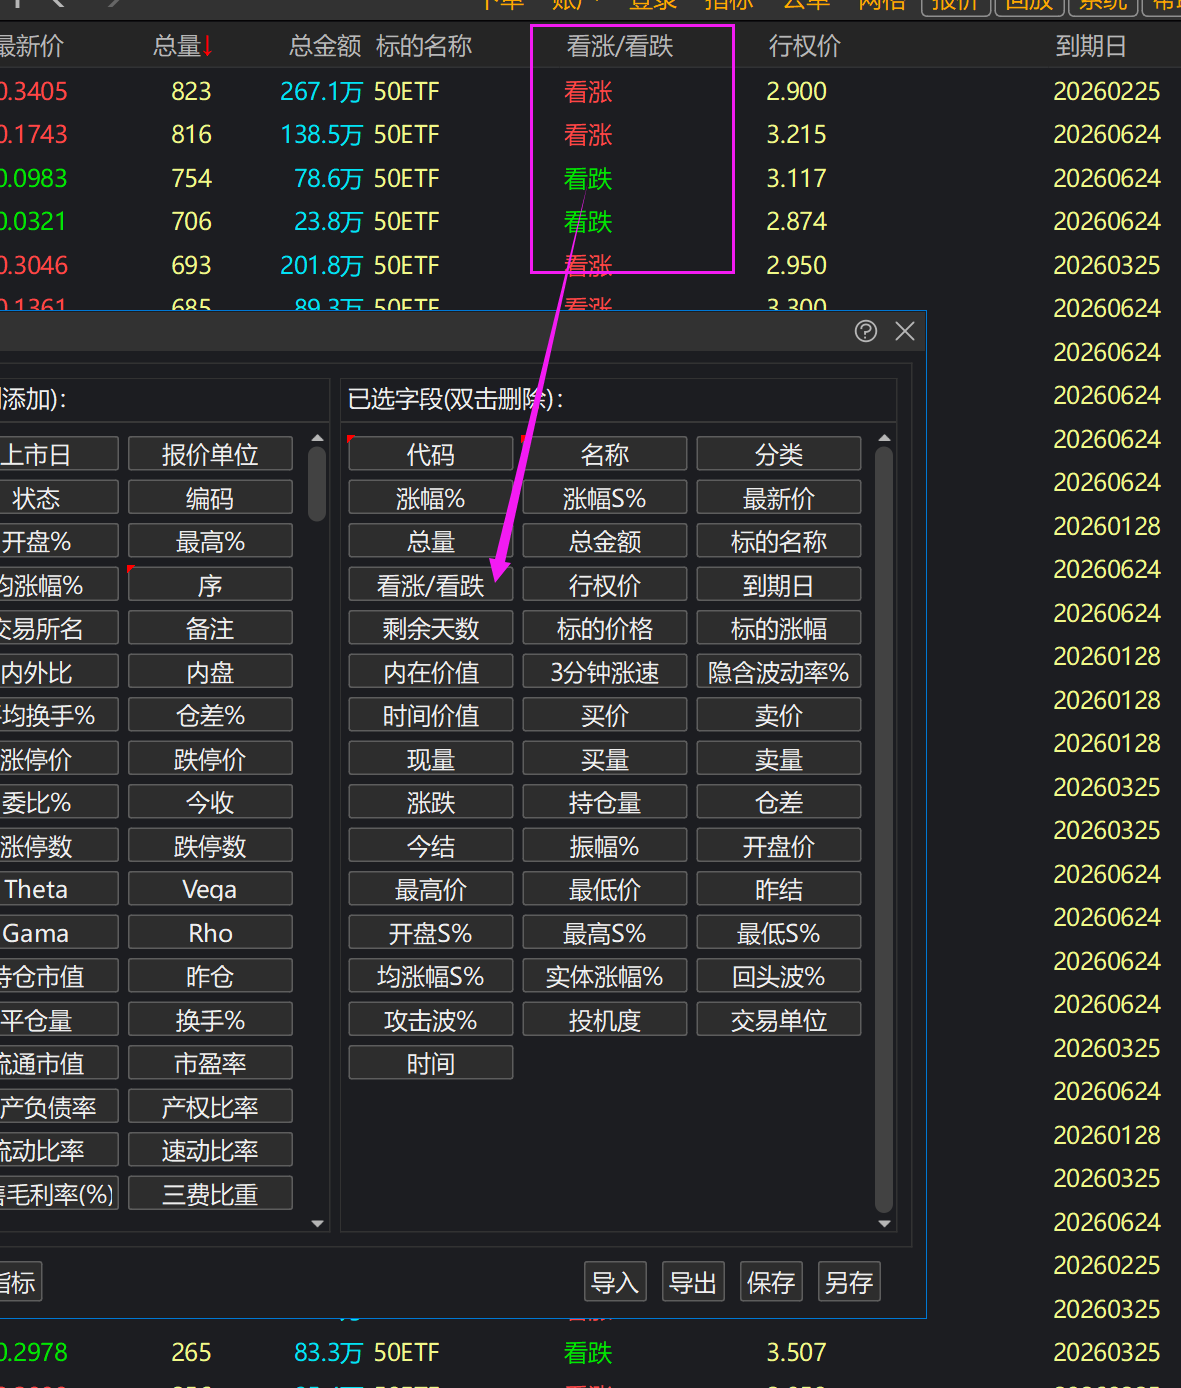Click the 到期日 column header

[x=1090, y=46]
